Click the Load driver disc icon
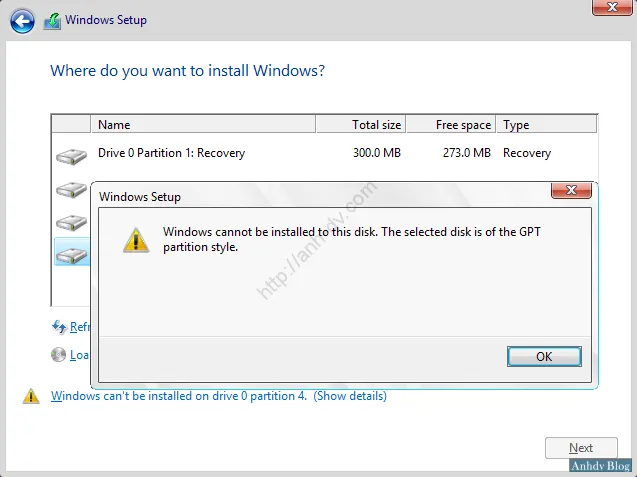The image size is (637, 477). (x=58, y=354)
